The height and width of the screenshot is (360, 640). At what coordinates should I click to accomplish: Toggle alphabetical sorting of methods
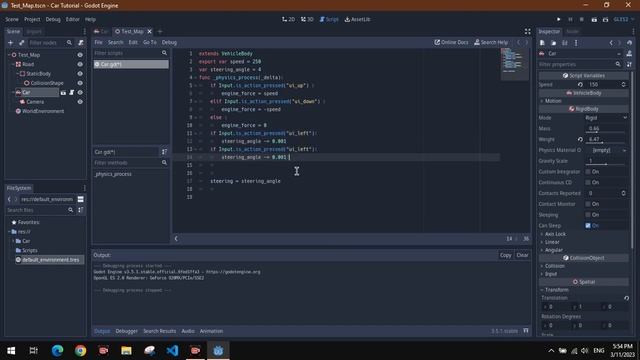click(x=164, y=152)
